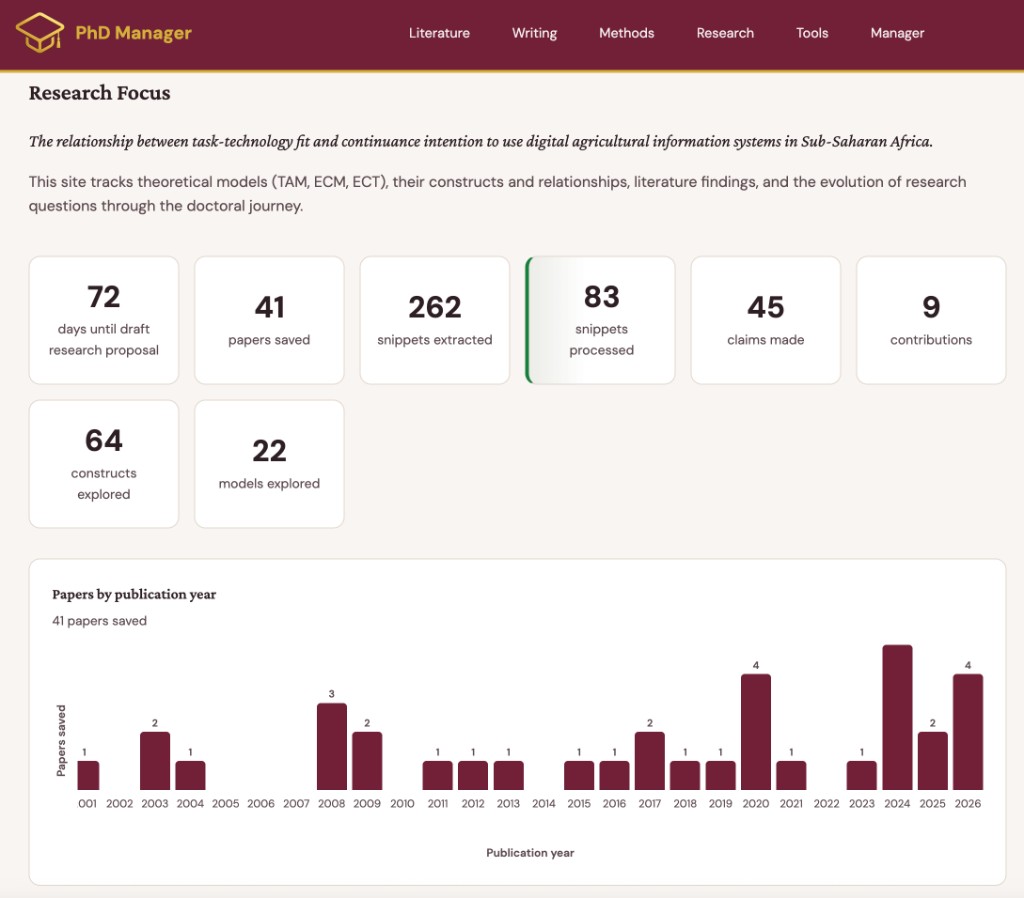Open the 45 claims made card

point(765,320)
